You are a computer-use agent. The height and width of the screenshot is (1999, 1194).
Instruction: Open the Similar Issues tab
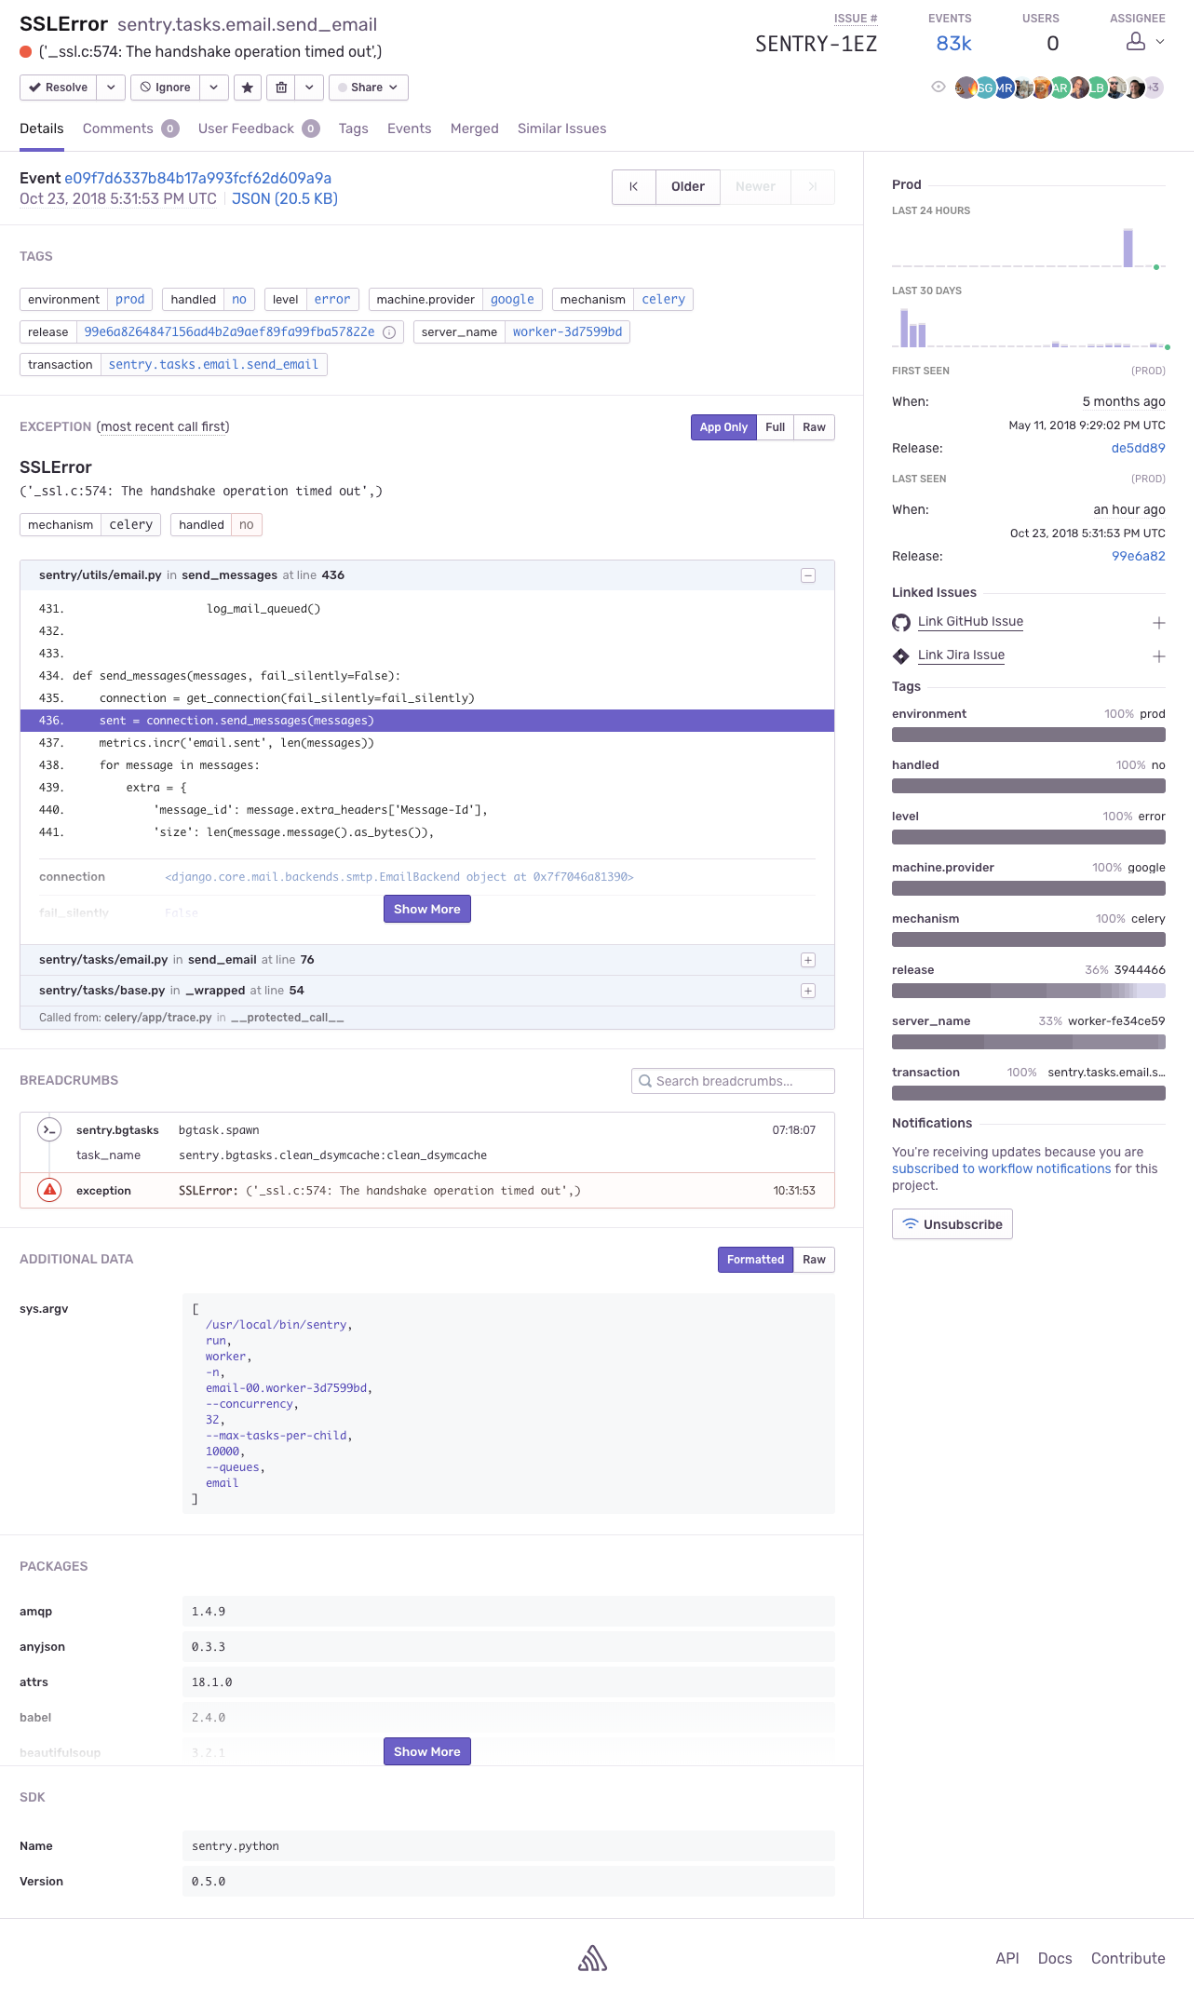pyautogui.click(x=561, y=129)
